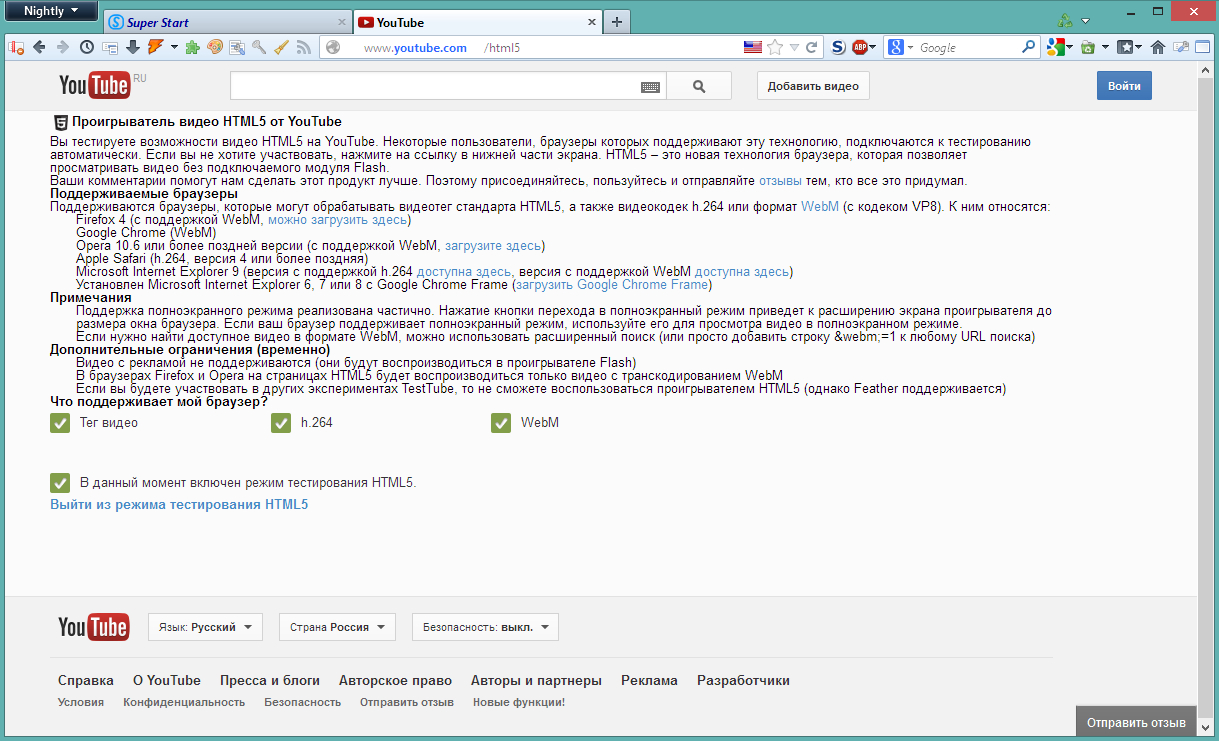Open footer link 'Разработчики'
1219x741 pixels.
tap(743, 680)
